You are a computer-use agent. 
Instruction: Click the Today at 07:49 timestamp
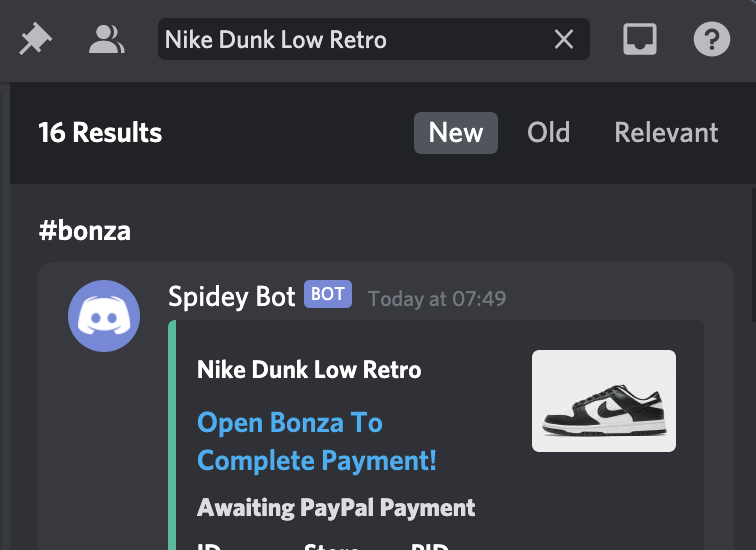[x=437, y=299]
